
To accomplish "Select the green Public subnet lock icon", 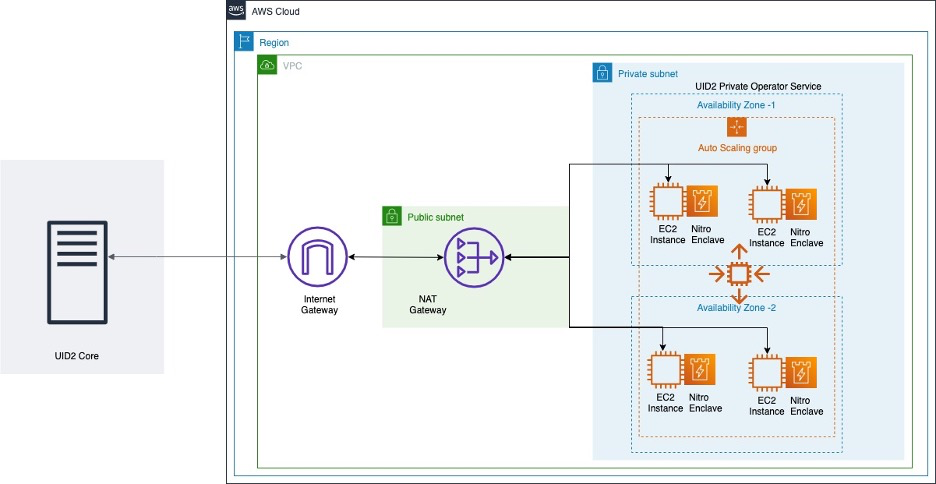I will pyautogui.click(x=392, y=216).
